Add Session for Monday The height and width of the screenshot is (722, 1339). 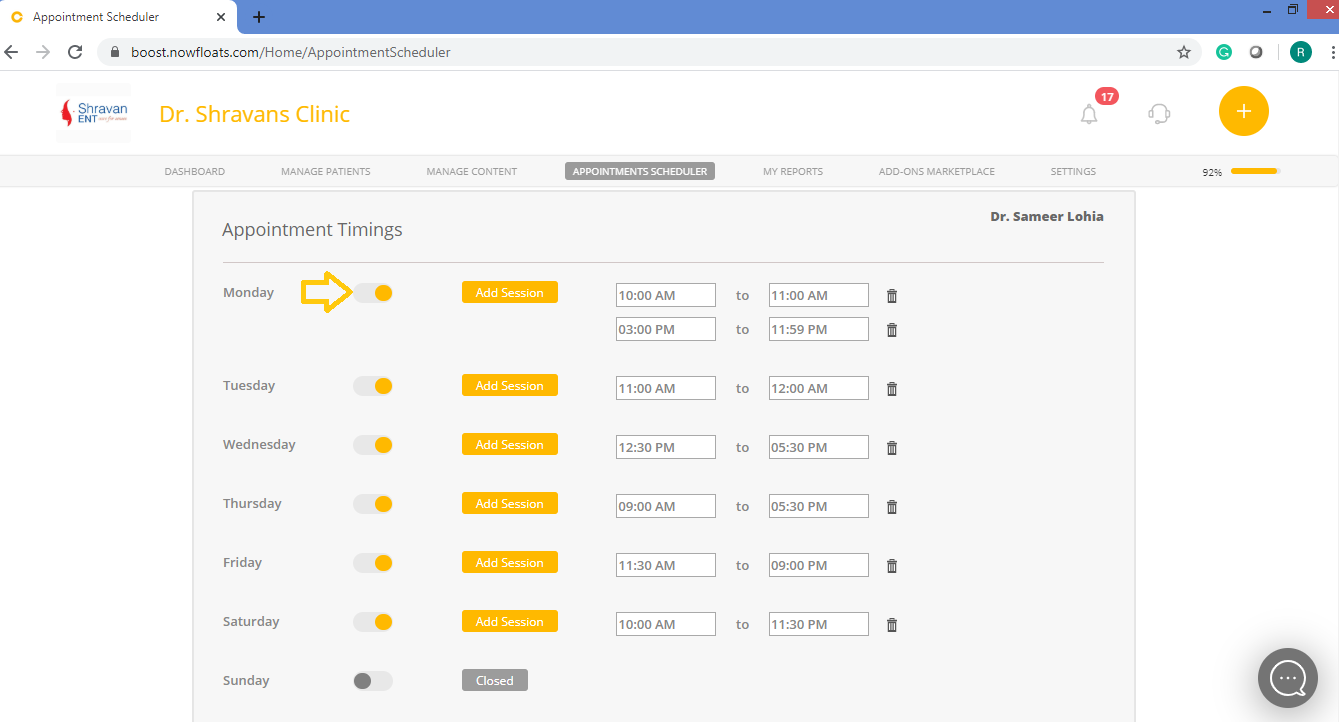510,292
